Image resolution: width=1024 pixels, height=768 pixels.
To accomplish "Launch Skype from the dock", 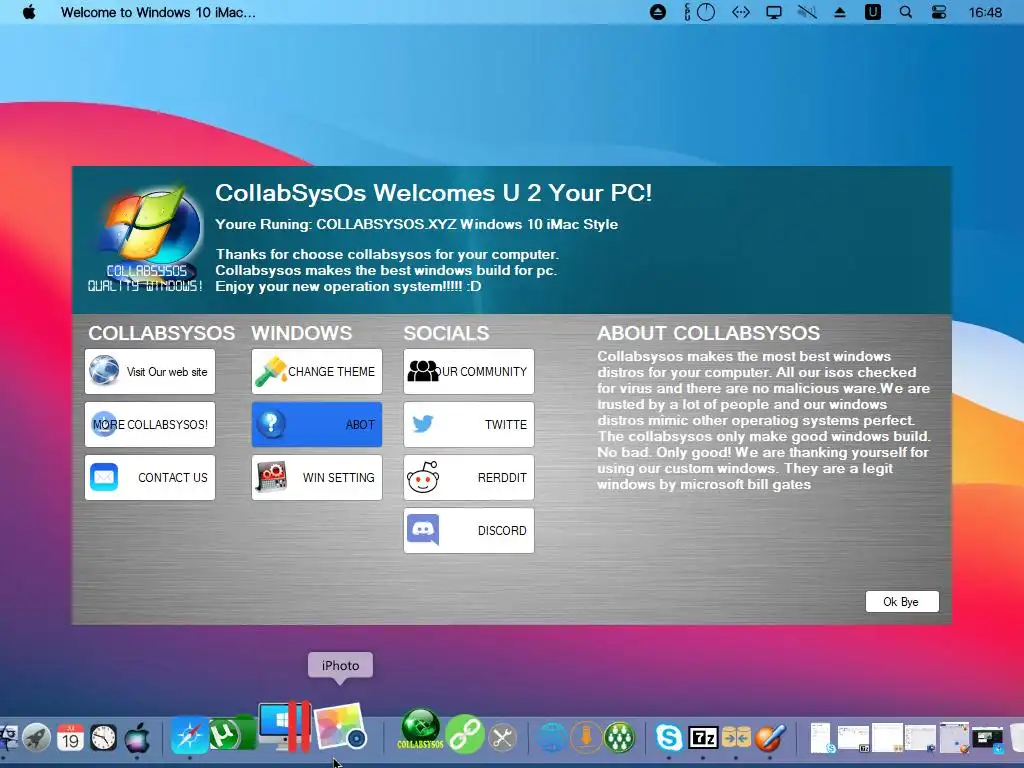I will click(669, 738).
